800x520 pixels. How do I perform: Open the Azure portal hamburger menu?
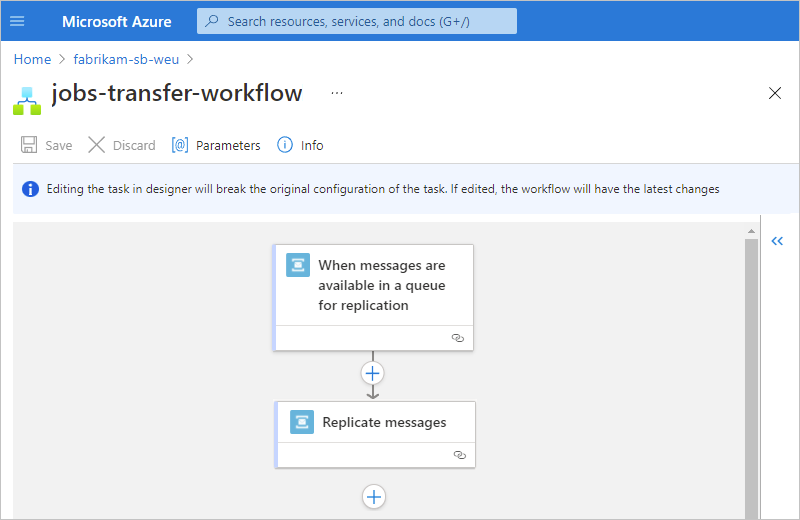click(x=17, y=21)
